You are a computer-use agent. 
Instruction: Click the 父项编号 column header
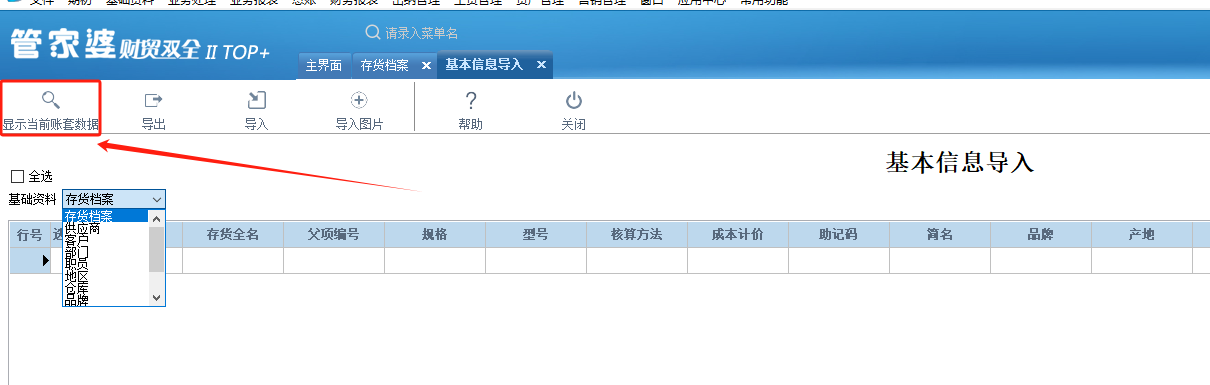(334, 235)
